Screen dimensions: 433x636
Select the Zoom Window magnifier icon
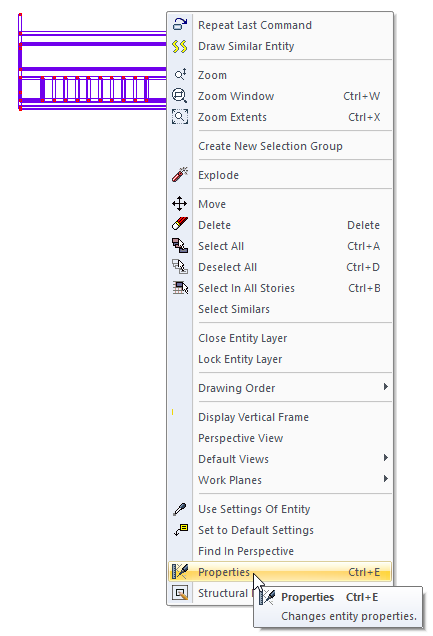point(180,96)
